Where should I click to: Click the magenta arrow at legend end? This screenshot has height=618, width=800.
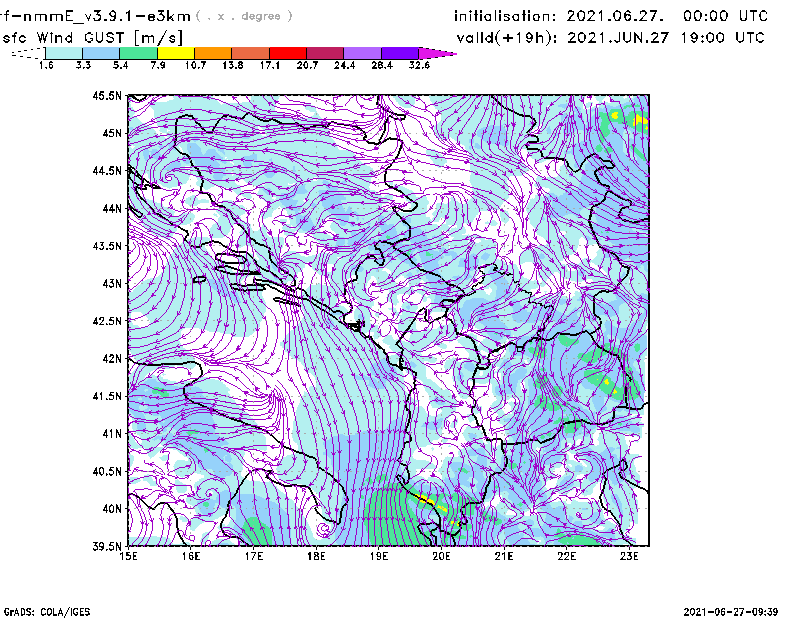click(437, 53)
